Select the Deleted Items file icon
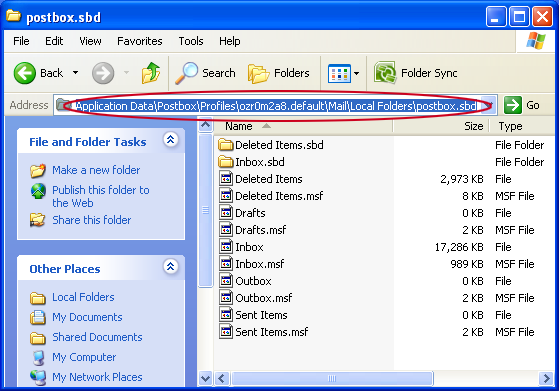This screenshot has height=391, width=559. (226, 179)
